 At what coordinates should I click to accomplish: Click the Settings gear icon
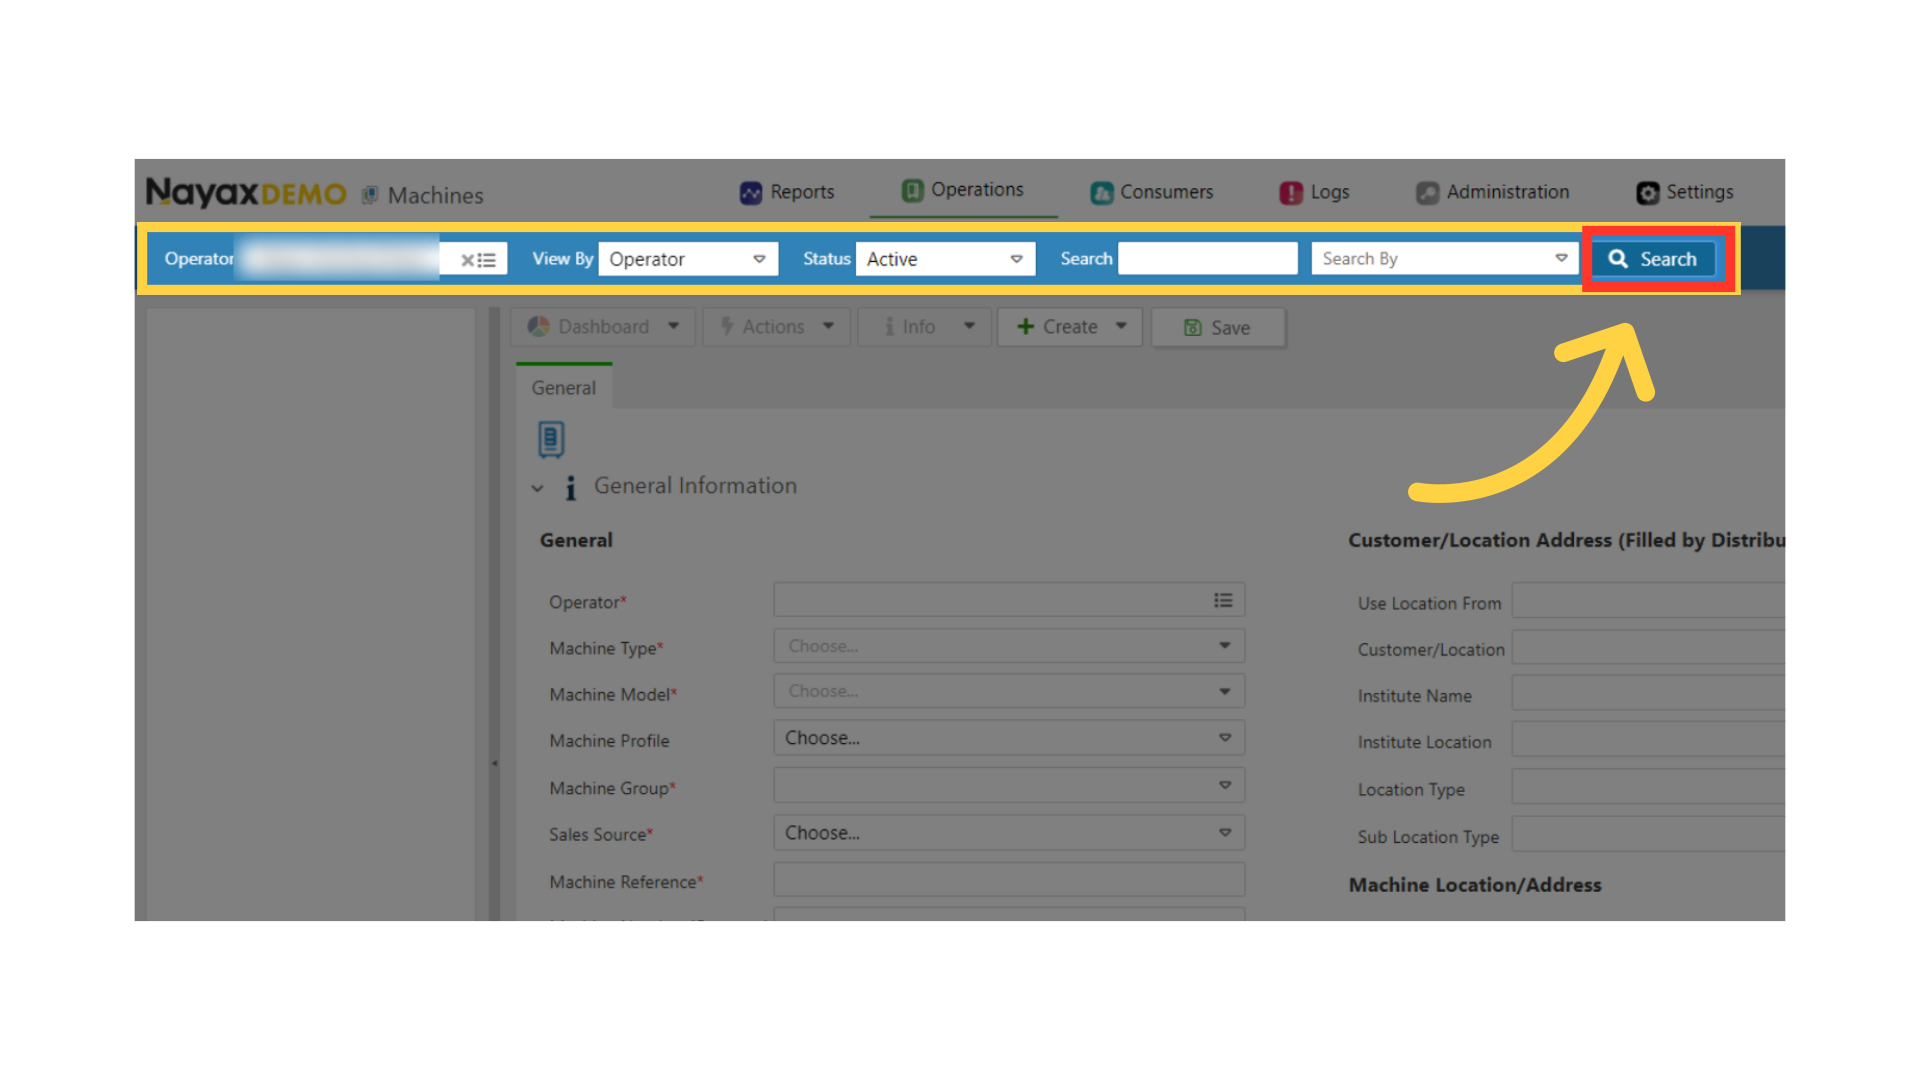(1647, 193)
